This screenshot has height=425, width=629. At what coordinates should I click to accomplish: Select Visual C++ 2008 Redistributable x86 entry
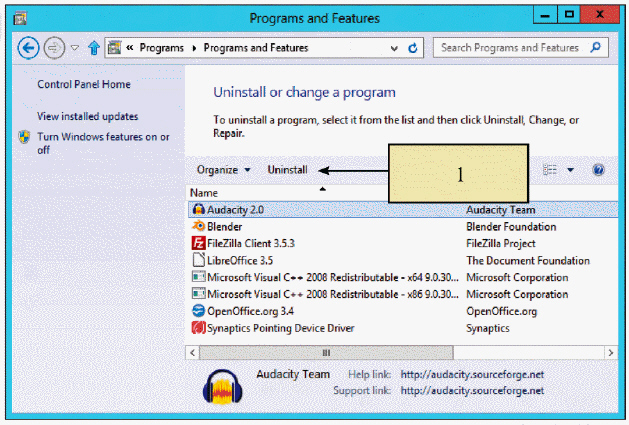tap(333, 295)
